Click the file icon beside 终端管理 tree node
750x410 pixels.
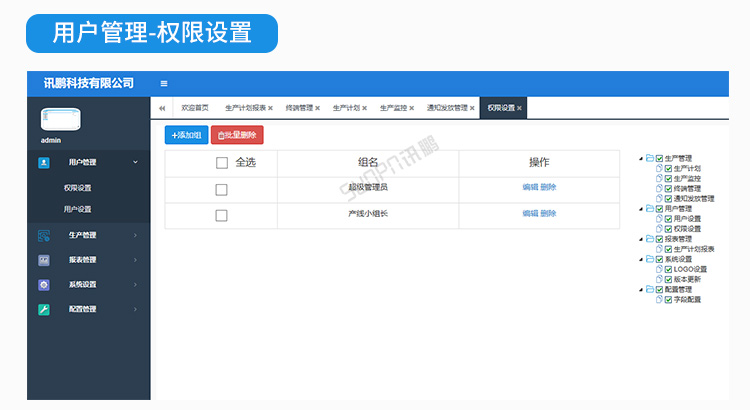tap(659, 188)
